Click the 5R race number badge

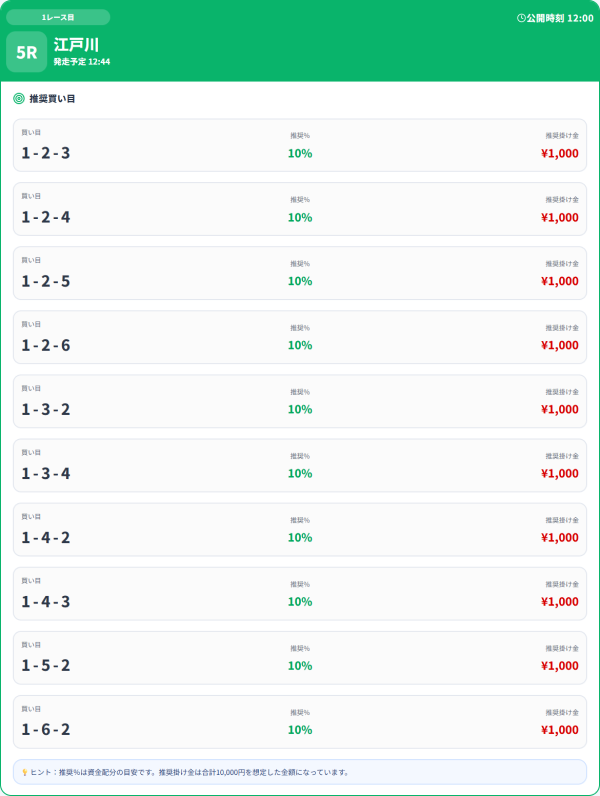(x=26, y=52)
